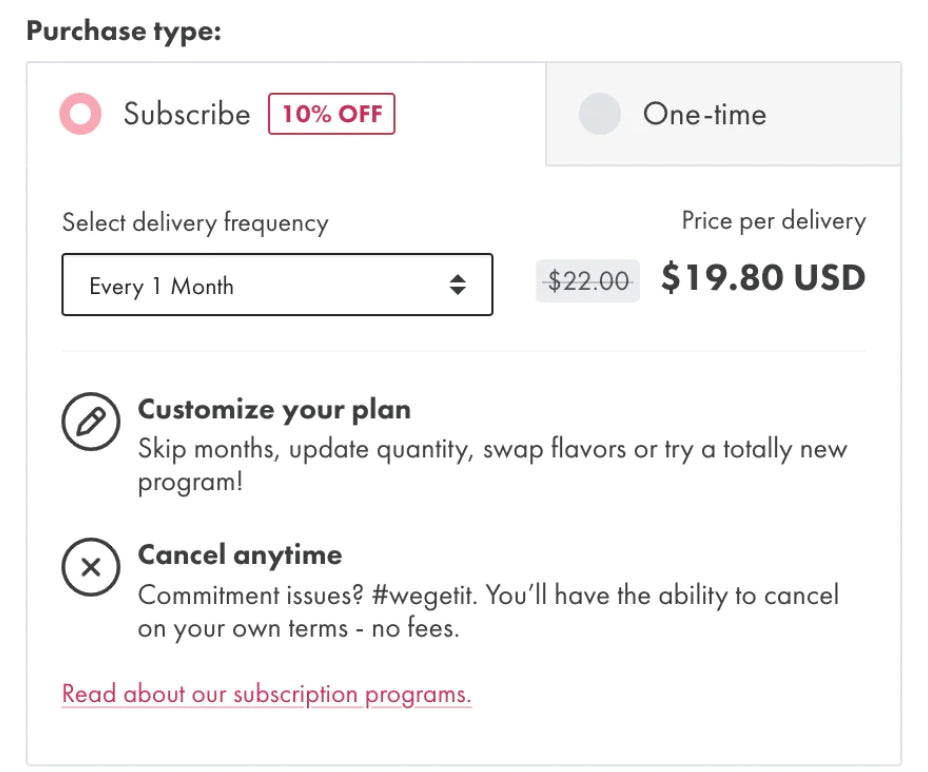928x772 pixels.
Task: Click the Subscribe tab label text
Action: click(187, 114)
